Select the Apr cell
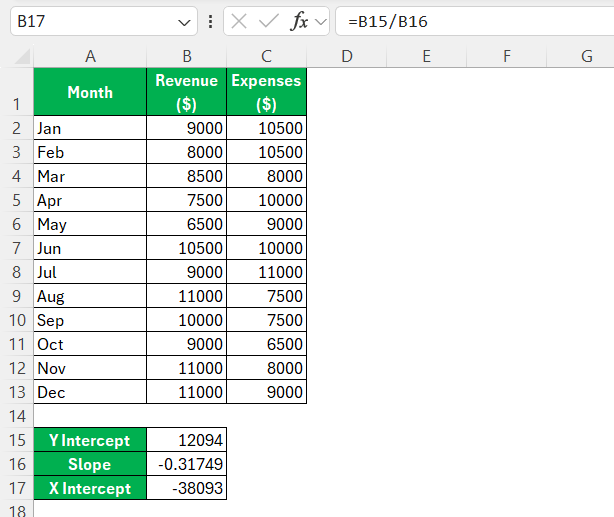 click(x=90, y=200)
